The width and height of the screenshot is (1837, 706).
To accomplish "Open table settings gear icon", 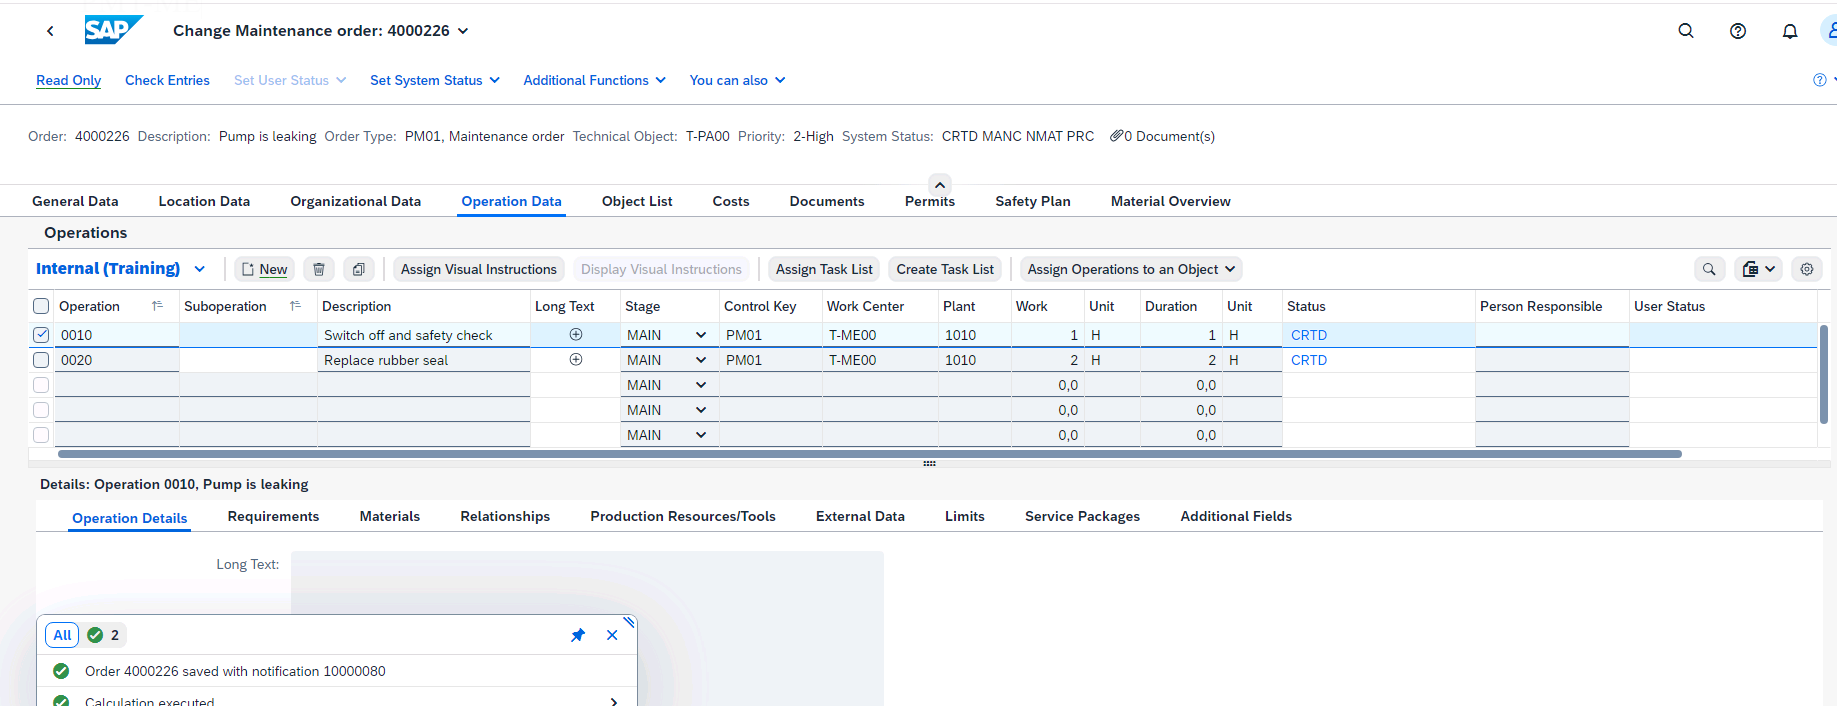I will 1806,269.
